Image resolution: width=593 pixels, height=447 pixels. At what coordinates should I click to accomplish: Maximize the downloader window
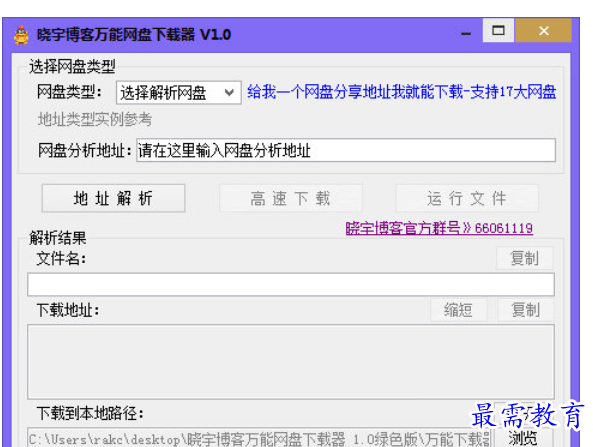(x=498, y=30)
